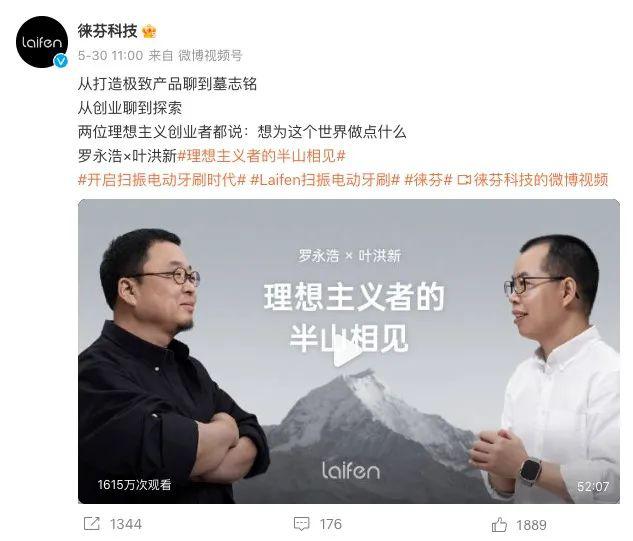Viewport: 633px width, 541px height.
Task: Open the #徕芬# hashtag
Action: coord(428,180)
